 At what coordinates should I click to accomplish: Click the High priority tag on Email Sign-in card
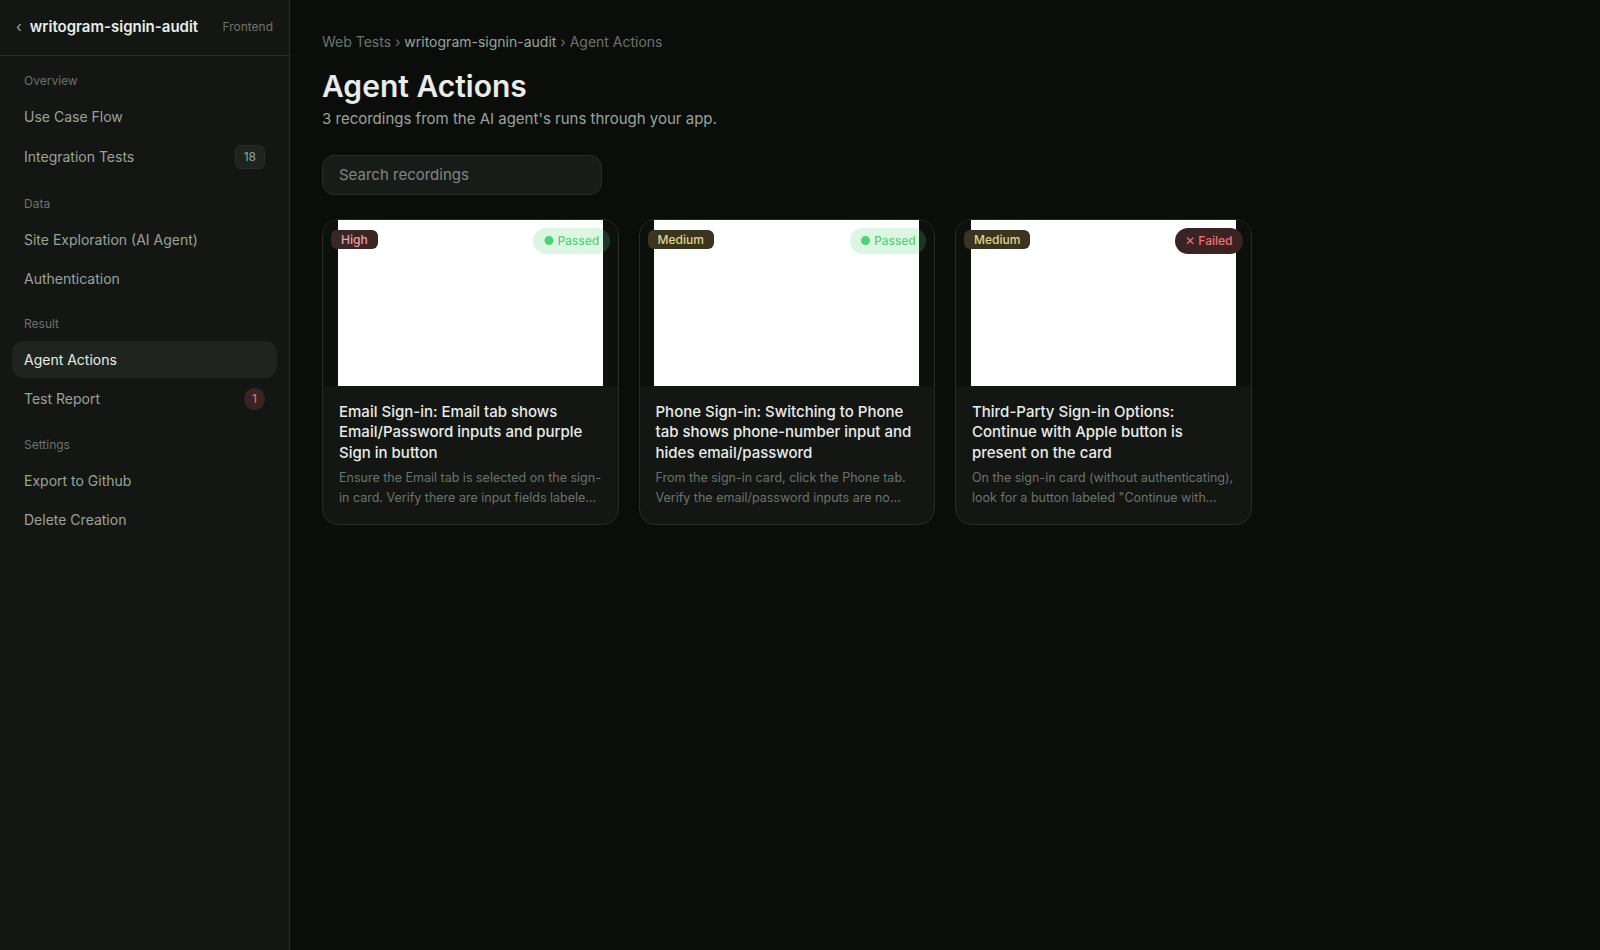coord(354,240)
